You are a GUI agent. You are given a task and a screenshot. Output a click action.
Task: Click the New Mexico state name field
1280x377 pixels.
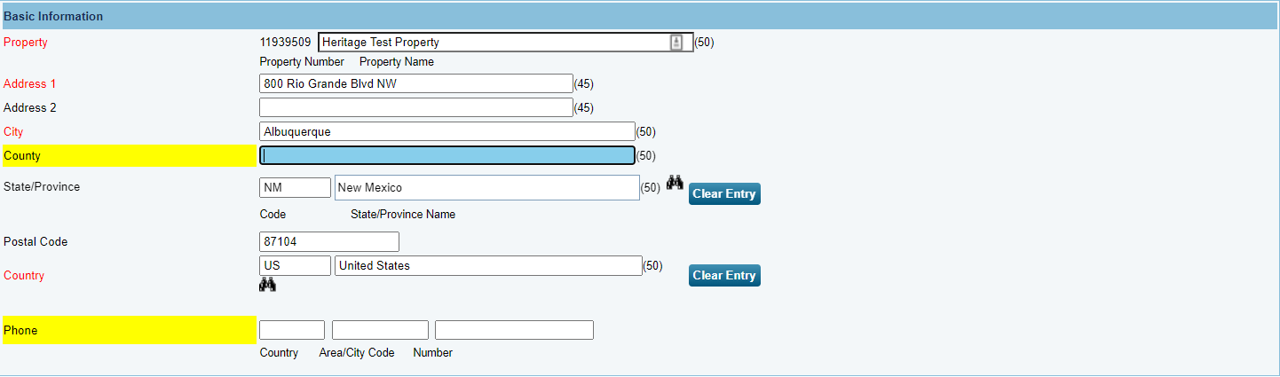[487, 187]
